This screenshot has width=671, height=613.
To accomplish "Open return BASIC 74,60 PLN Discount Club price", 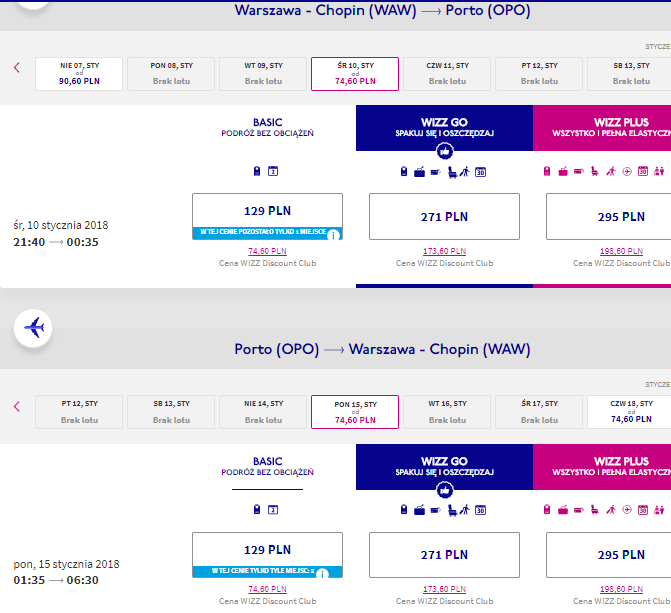I will pos(267,589).
